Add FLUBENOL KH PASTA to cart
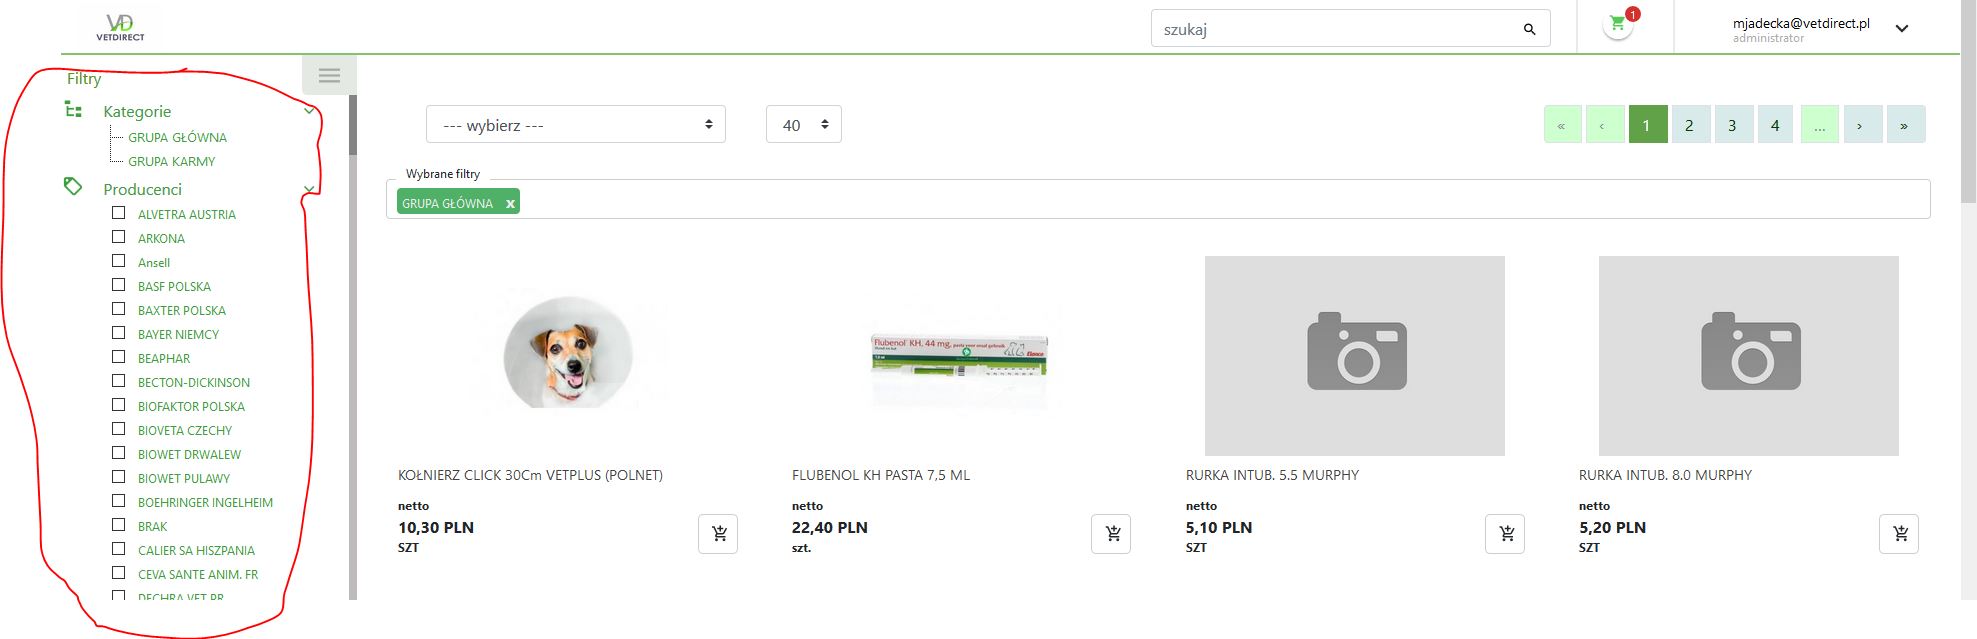 pos(1111,534)
